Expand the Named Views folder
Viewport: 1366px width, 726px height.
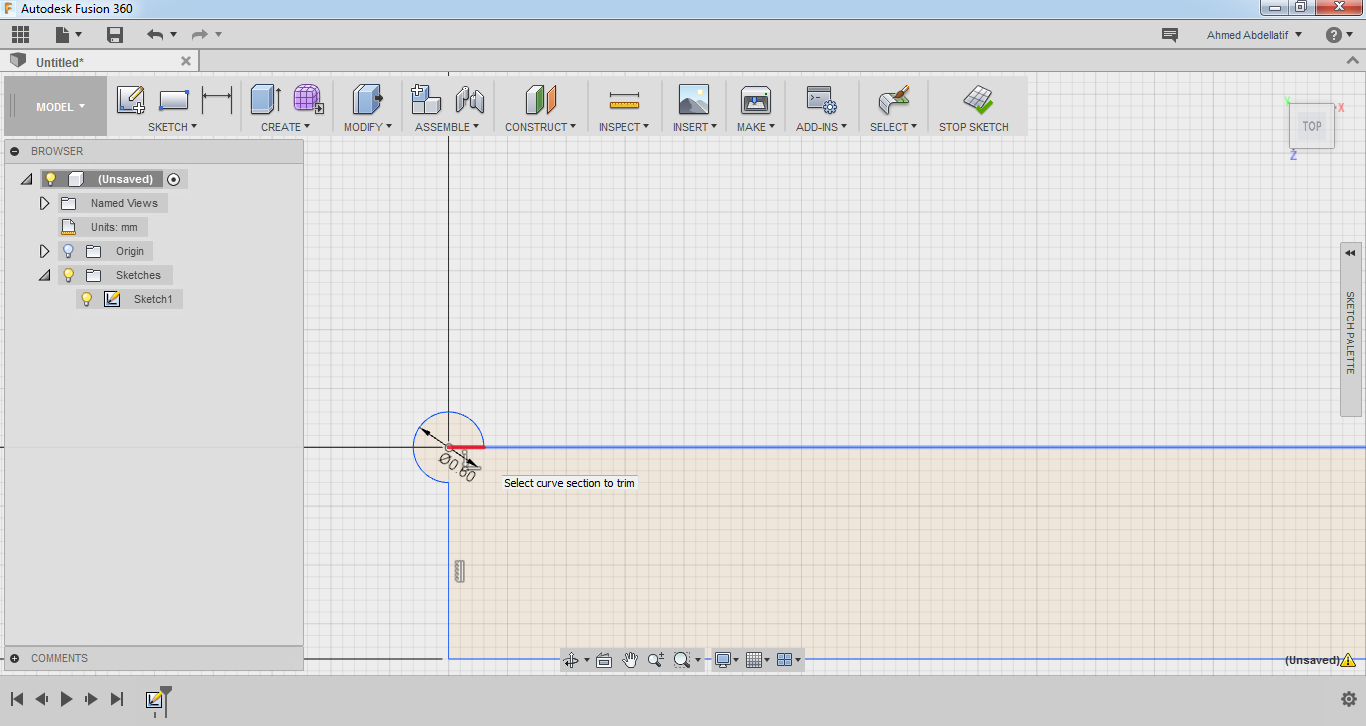tap(44, 203)
